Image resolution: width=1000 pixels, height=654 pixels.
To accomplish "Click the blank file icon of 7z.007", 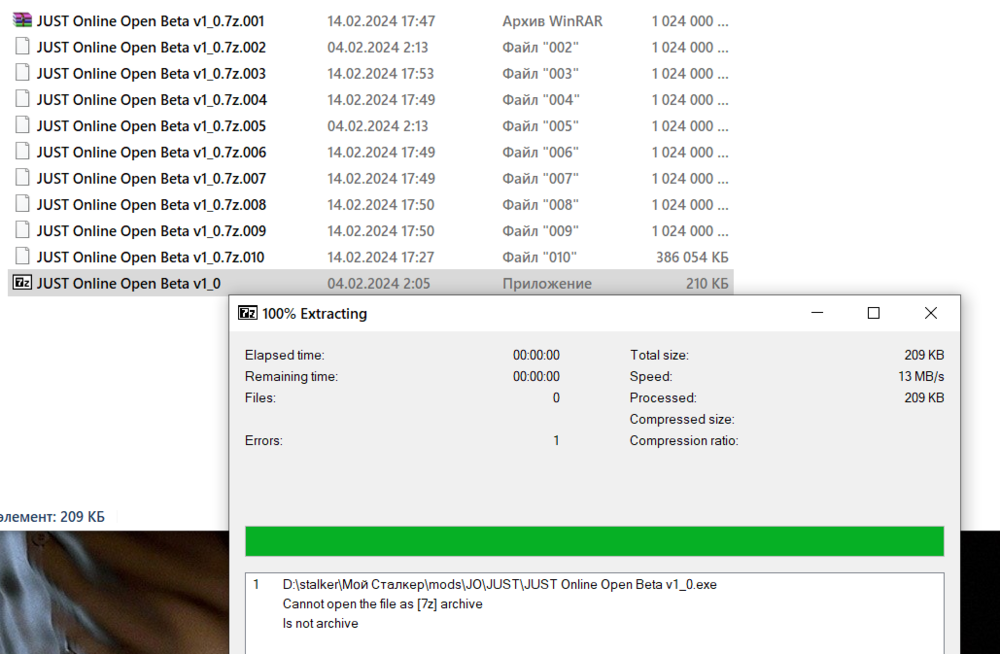I will tap(22, 177).
